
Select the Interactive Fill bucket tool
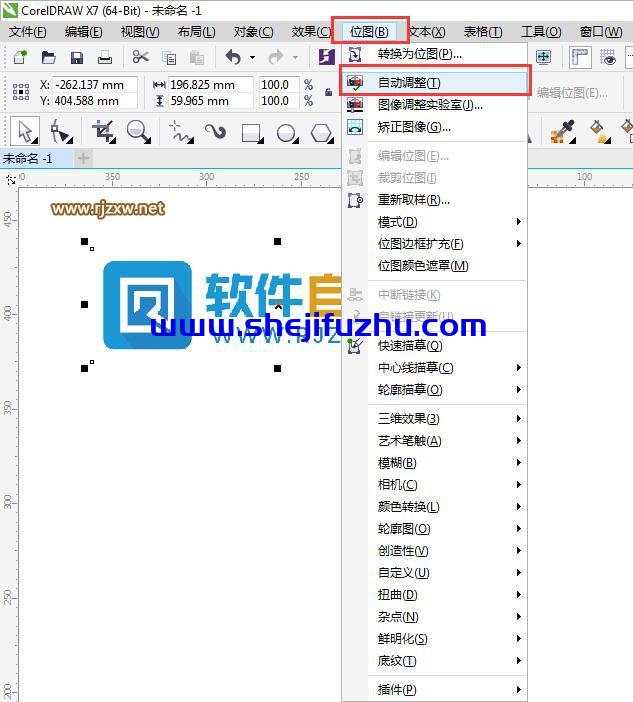tap(600, 132)
